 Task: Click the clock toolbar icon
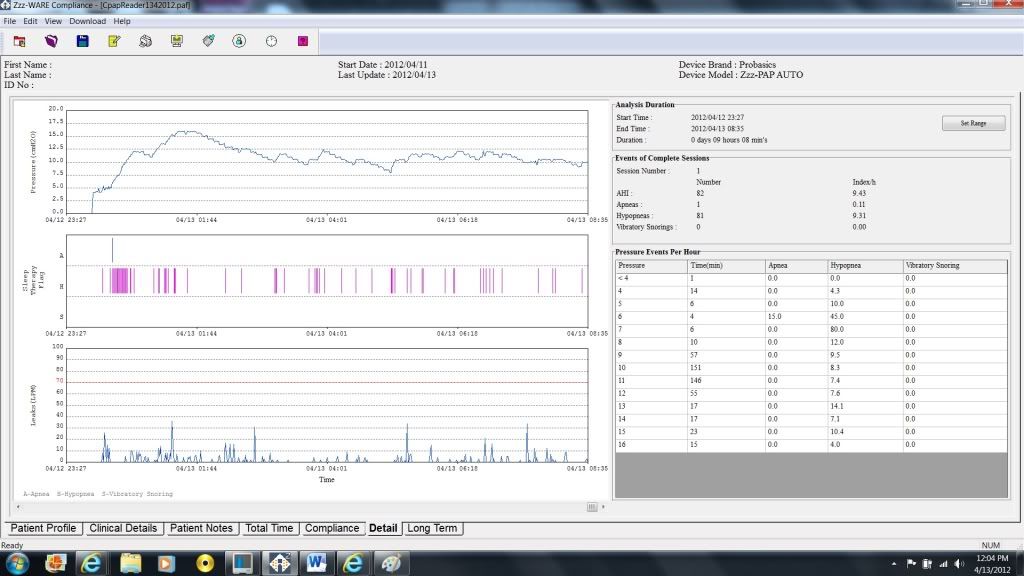tap(271, 41)
